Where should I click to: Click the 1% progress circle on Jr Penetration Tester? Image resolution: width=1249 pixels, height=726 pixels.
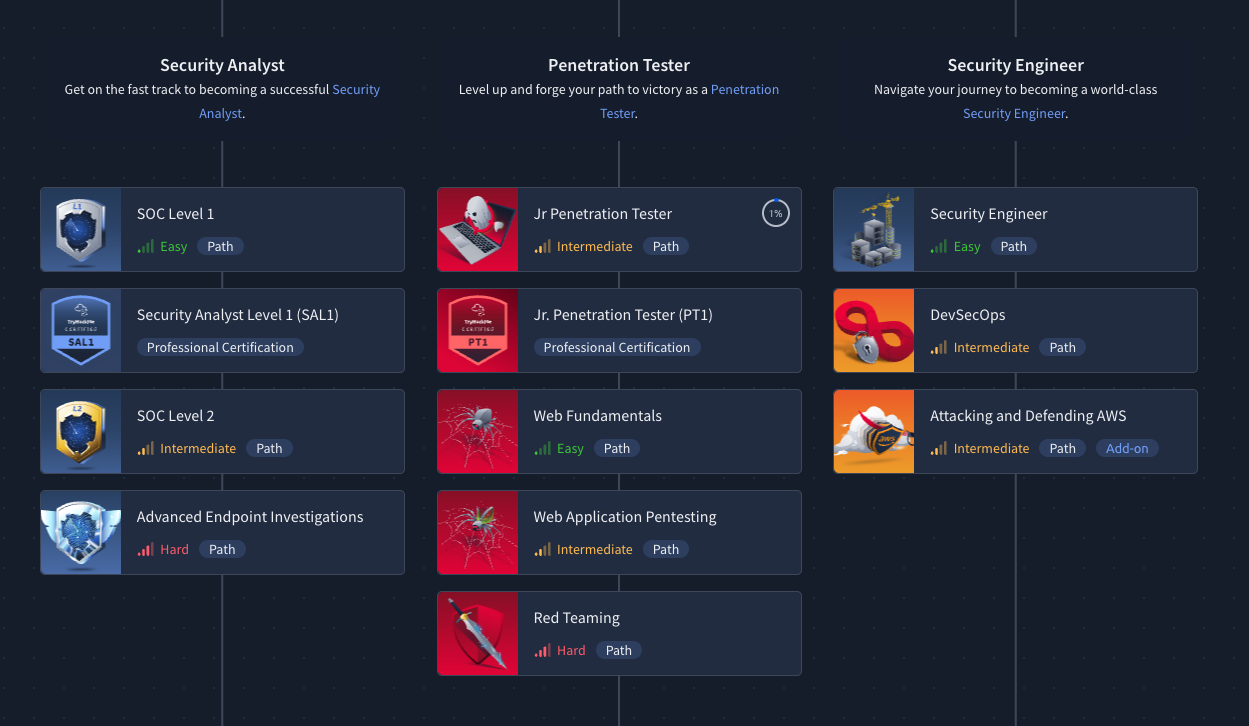tap(775, 213)
